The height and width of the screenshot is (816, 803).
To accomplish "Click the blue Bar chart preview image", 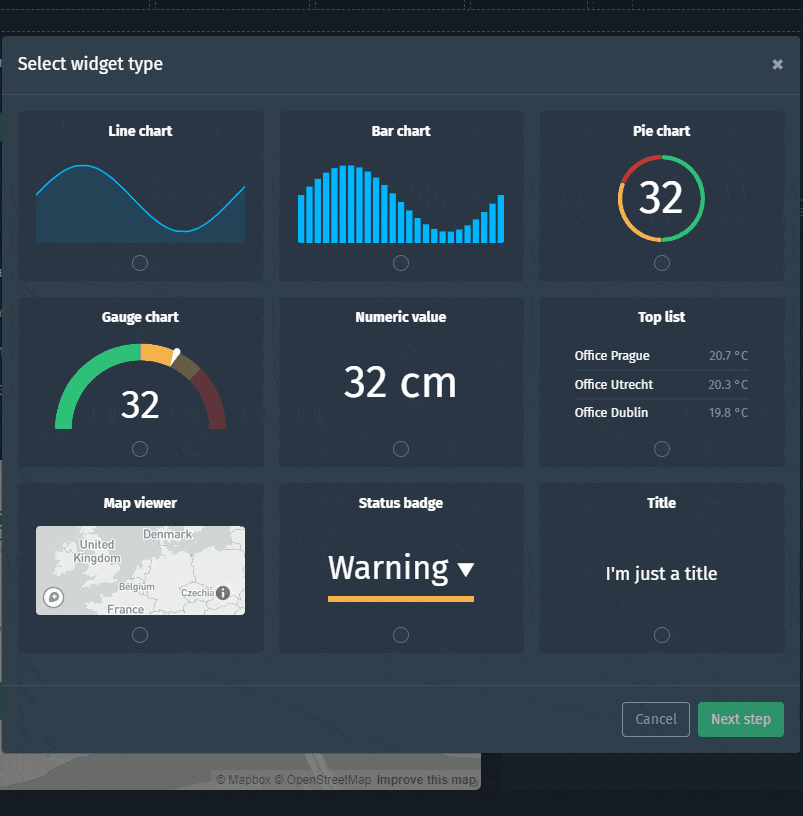I will [x=401, y=205].
